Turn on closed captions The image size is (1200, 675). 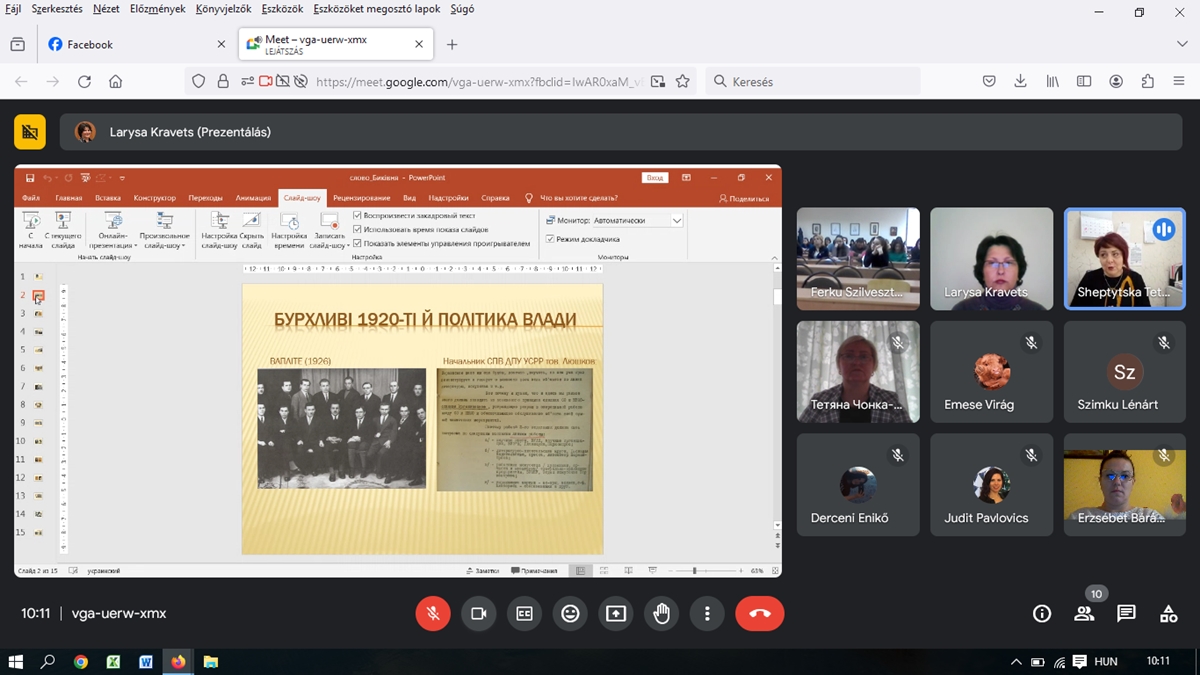coord(524,614)
